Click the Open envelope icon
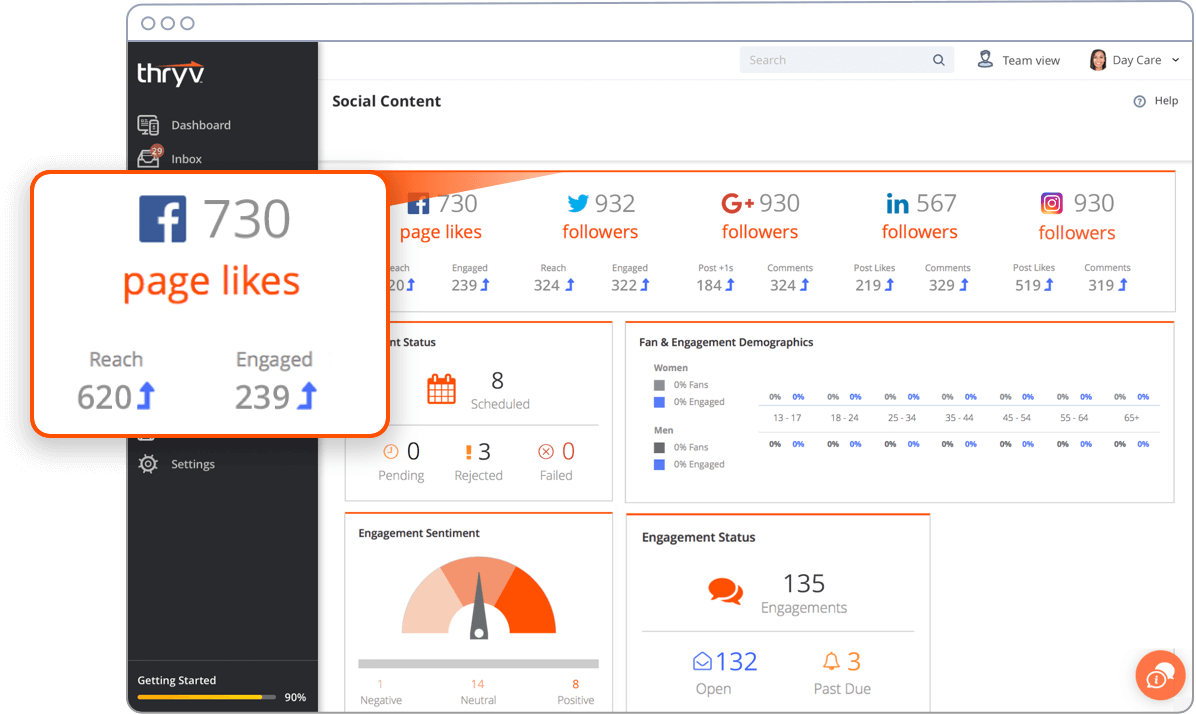 (702, 661)
